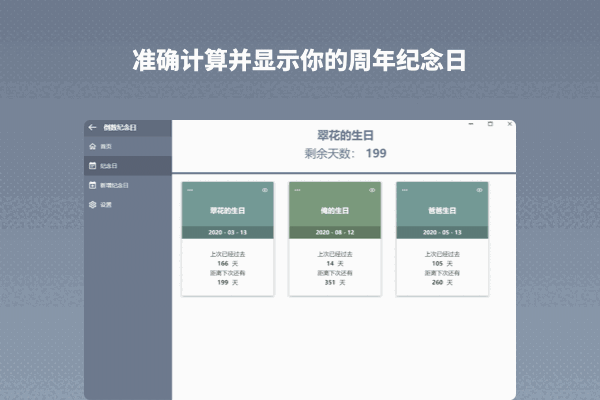Click the back arrow in the sidebar
The height and width of the screenshot is (400, 600).
(92, 128)
